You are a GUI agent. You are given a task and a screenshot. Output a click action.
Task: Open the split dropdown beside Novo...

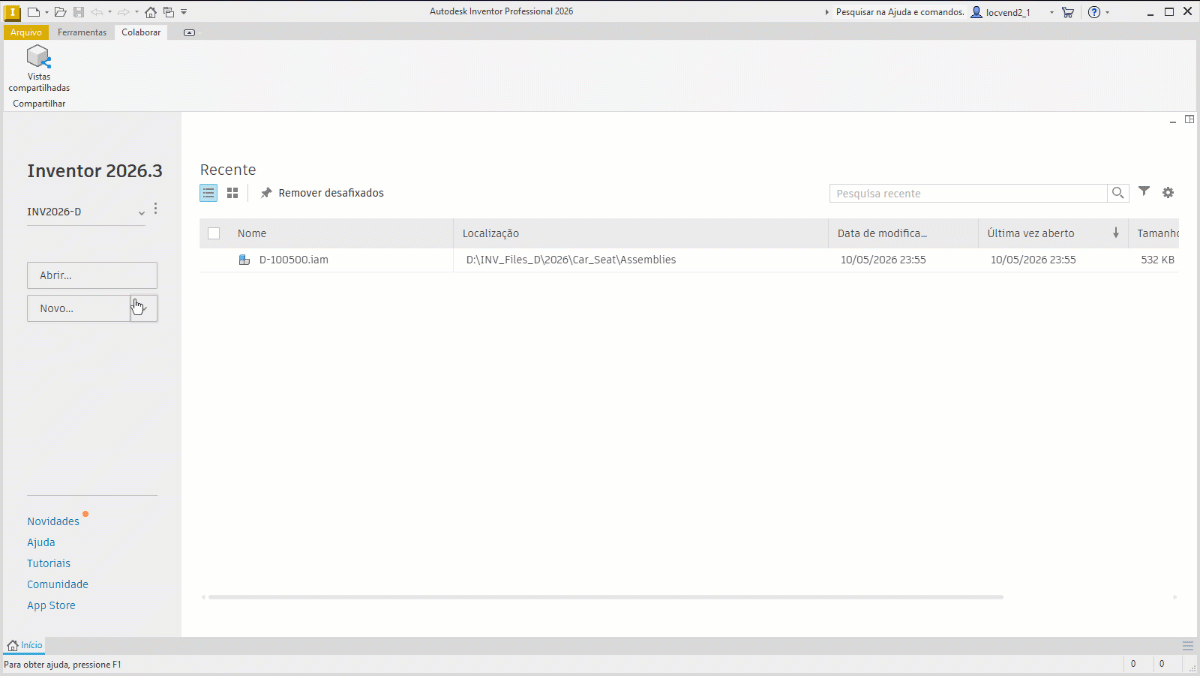tap(144, 308)
